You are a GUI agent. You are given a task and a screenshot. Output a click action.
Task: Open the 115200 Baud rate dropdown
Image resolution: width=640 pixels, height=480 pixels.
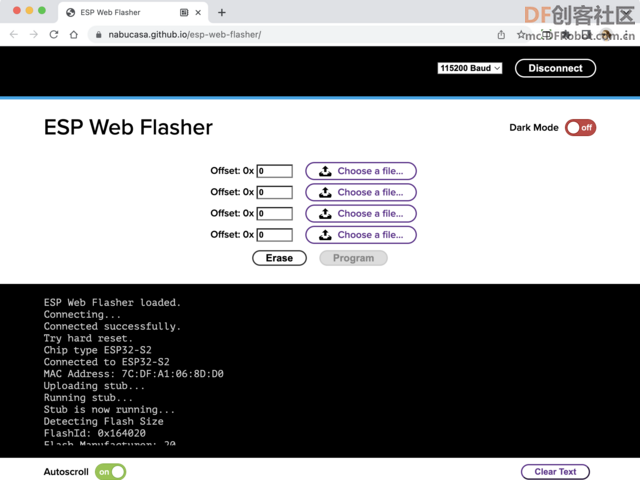pyautogui.click(x=469, y=68)
